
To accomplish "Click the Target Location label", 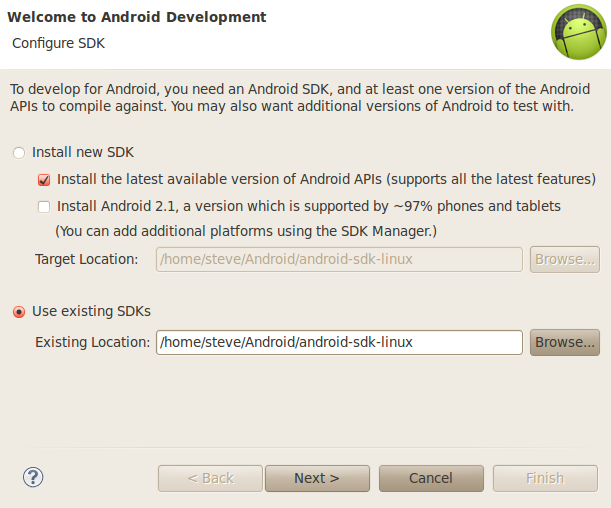I will point(87,259).
